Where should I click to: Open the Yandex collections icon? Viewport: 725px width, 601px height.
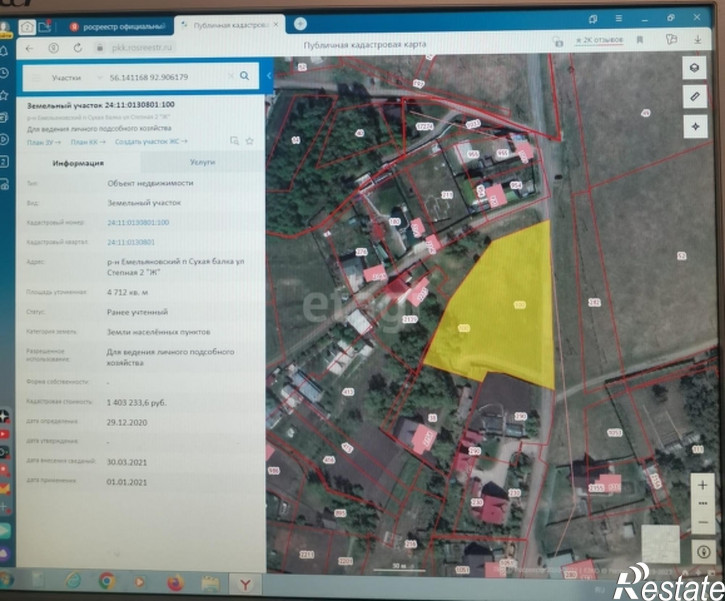tap(671, 40)
